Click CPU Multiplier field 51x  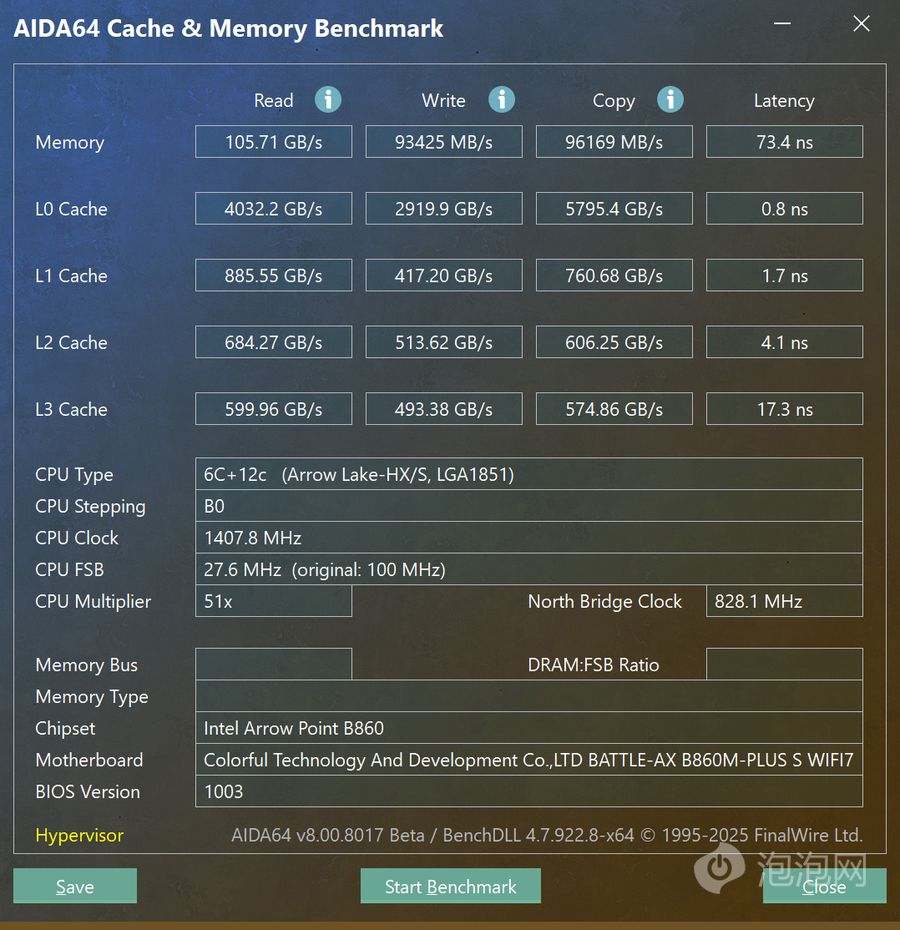click(x=274, y=601)
